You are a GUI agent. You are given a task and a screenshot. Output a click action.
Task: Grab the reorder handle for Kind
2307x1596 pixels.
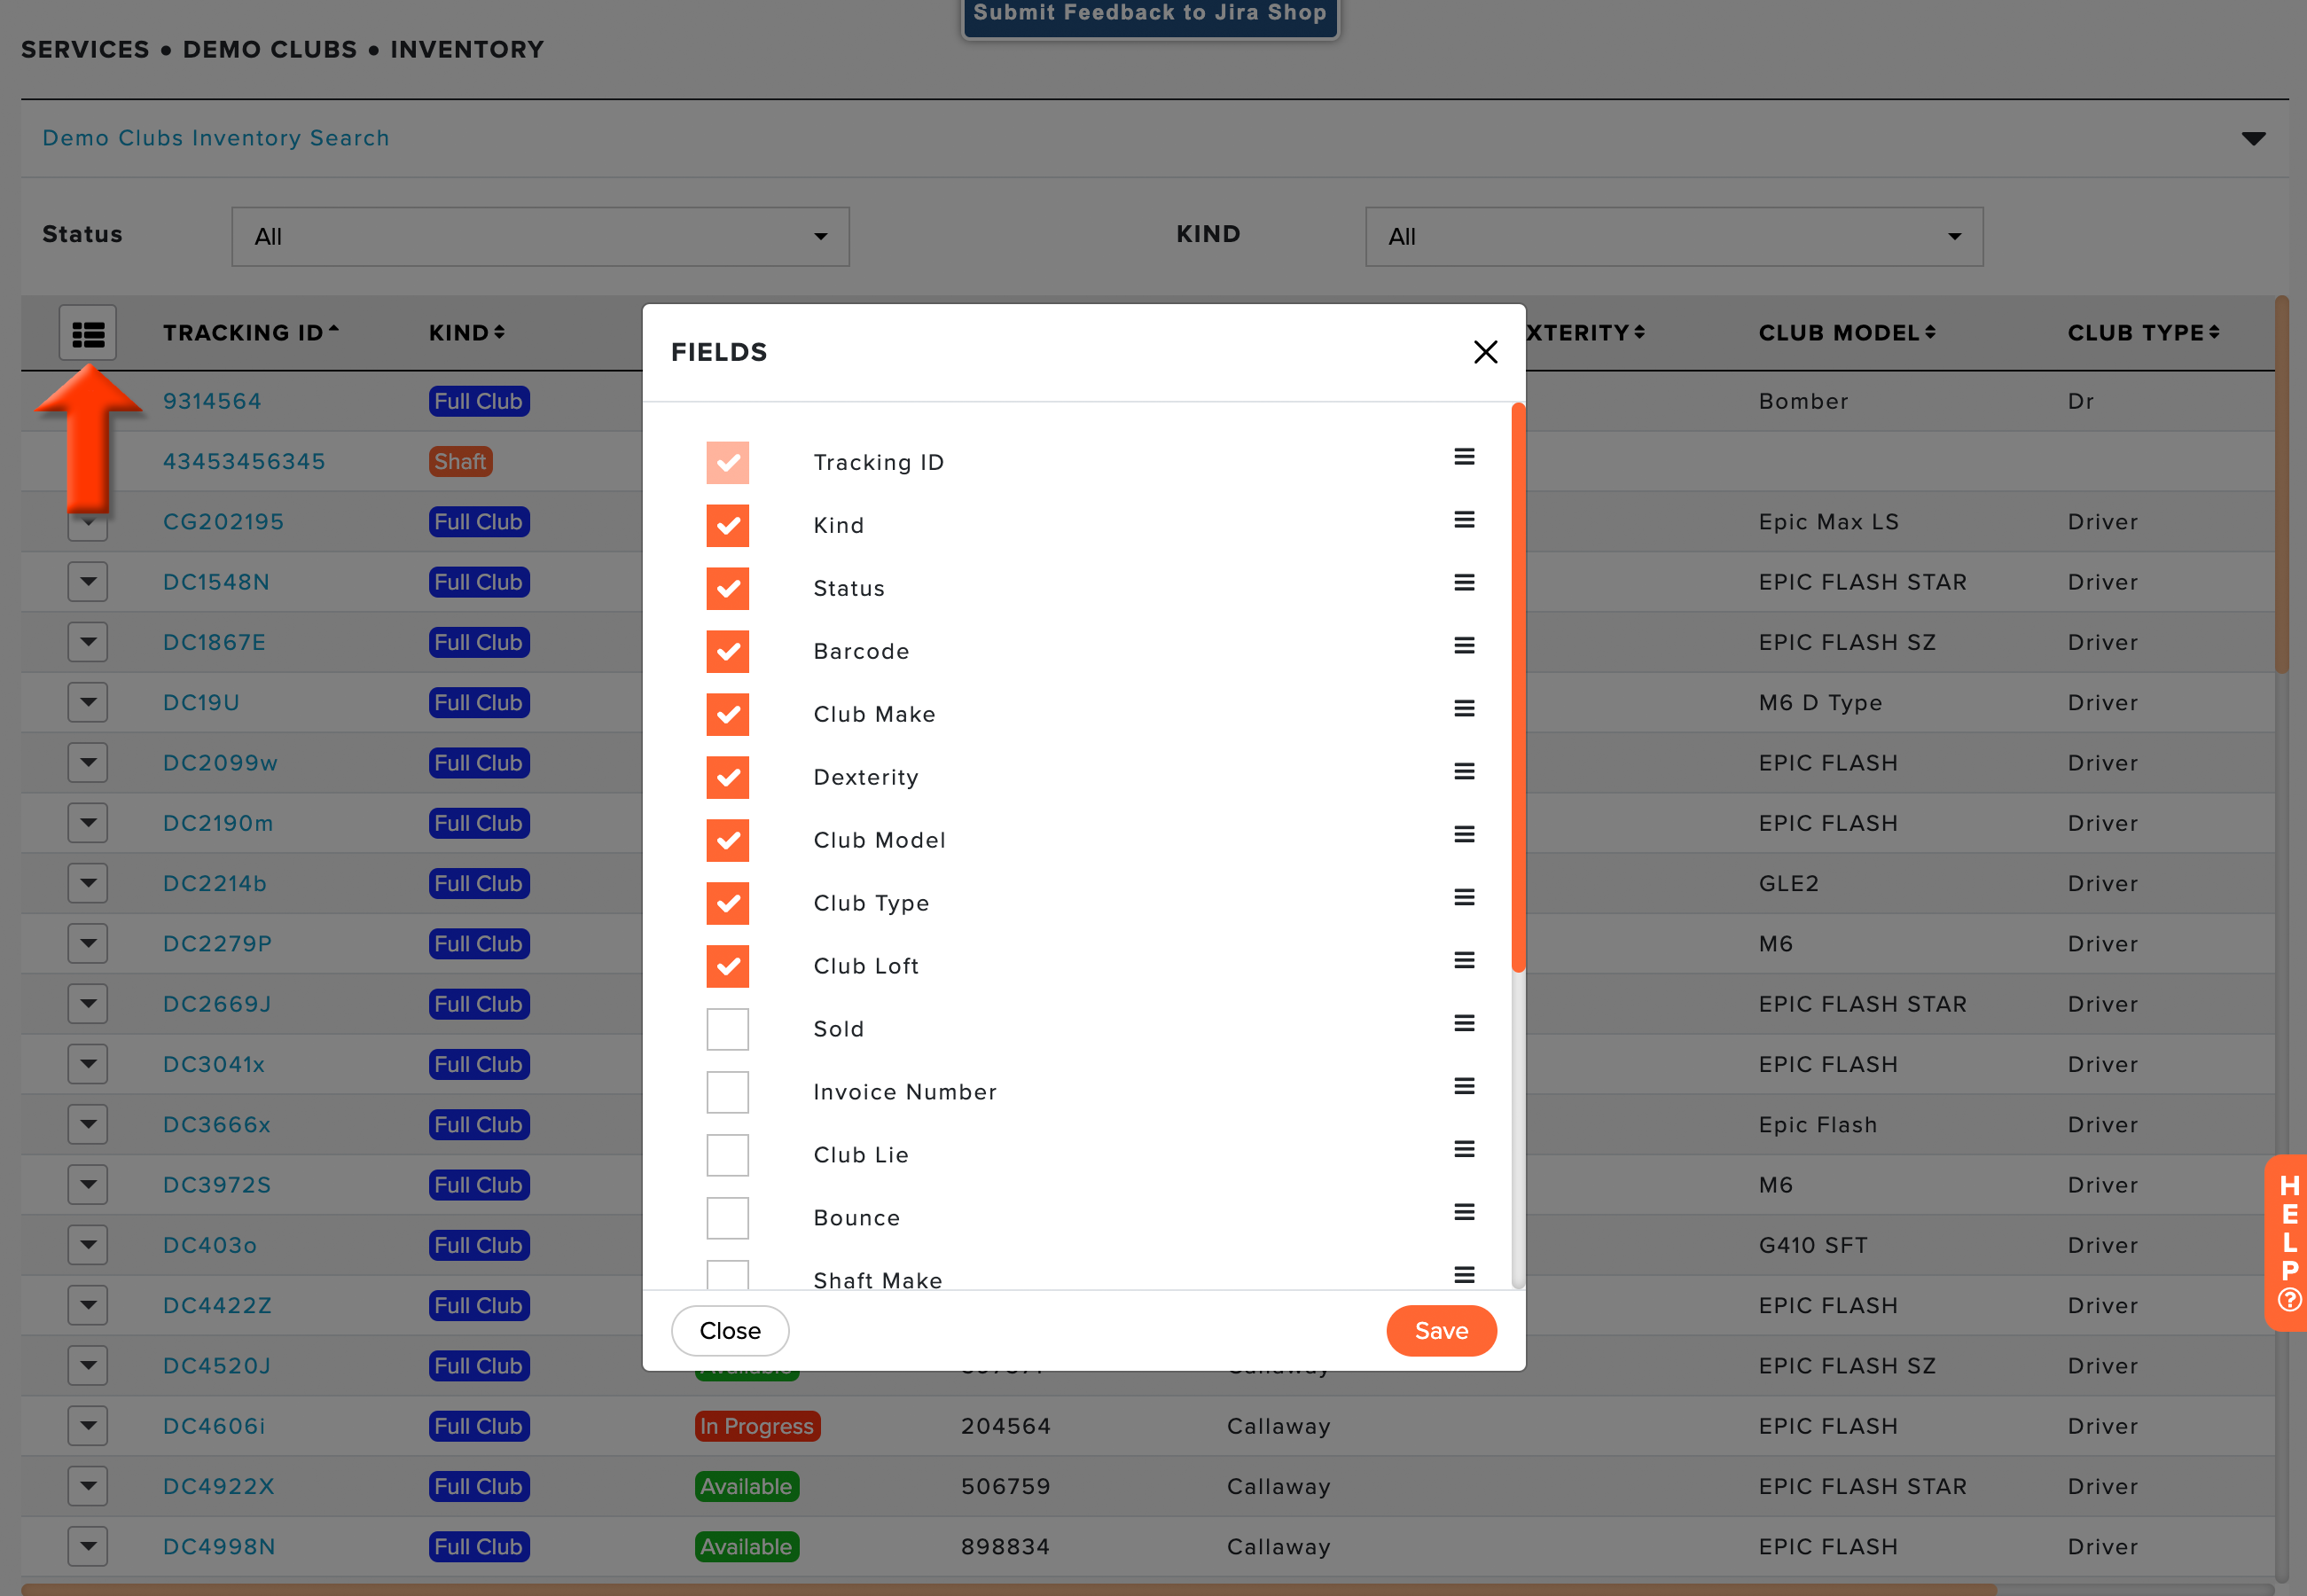[x=1464, y=520]
